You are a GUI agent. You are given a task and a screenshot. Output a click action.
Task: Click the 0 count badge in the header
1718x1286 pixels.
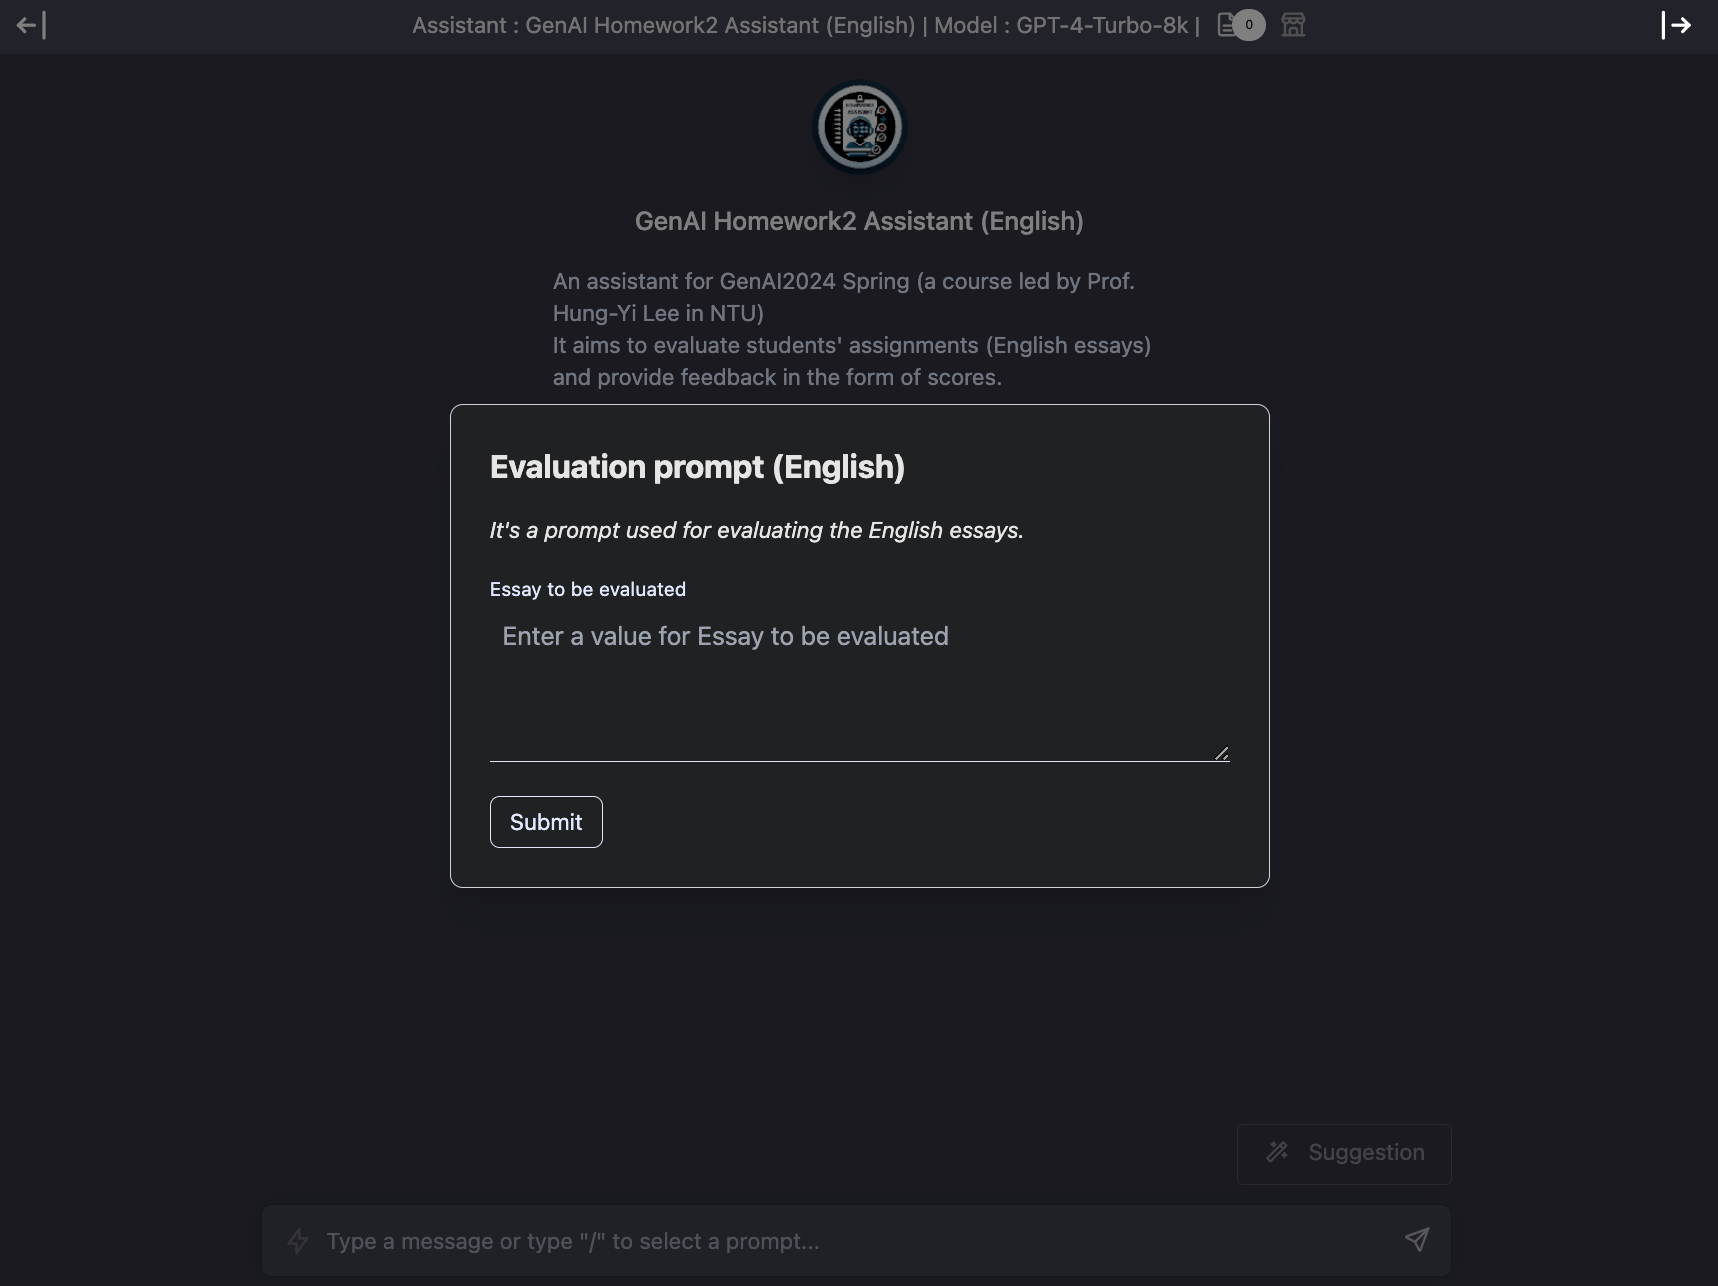pos(1248,25)
